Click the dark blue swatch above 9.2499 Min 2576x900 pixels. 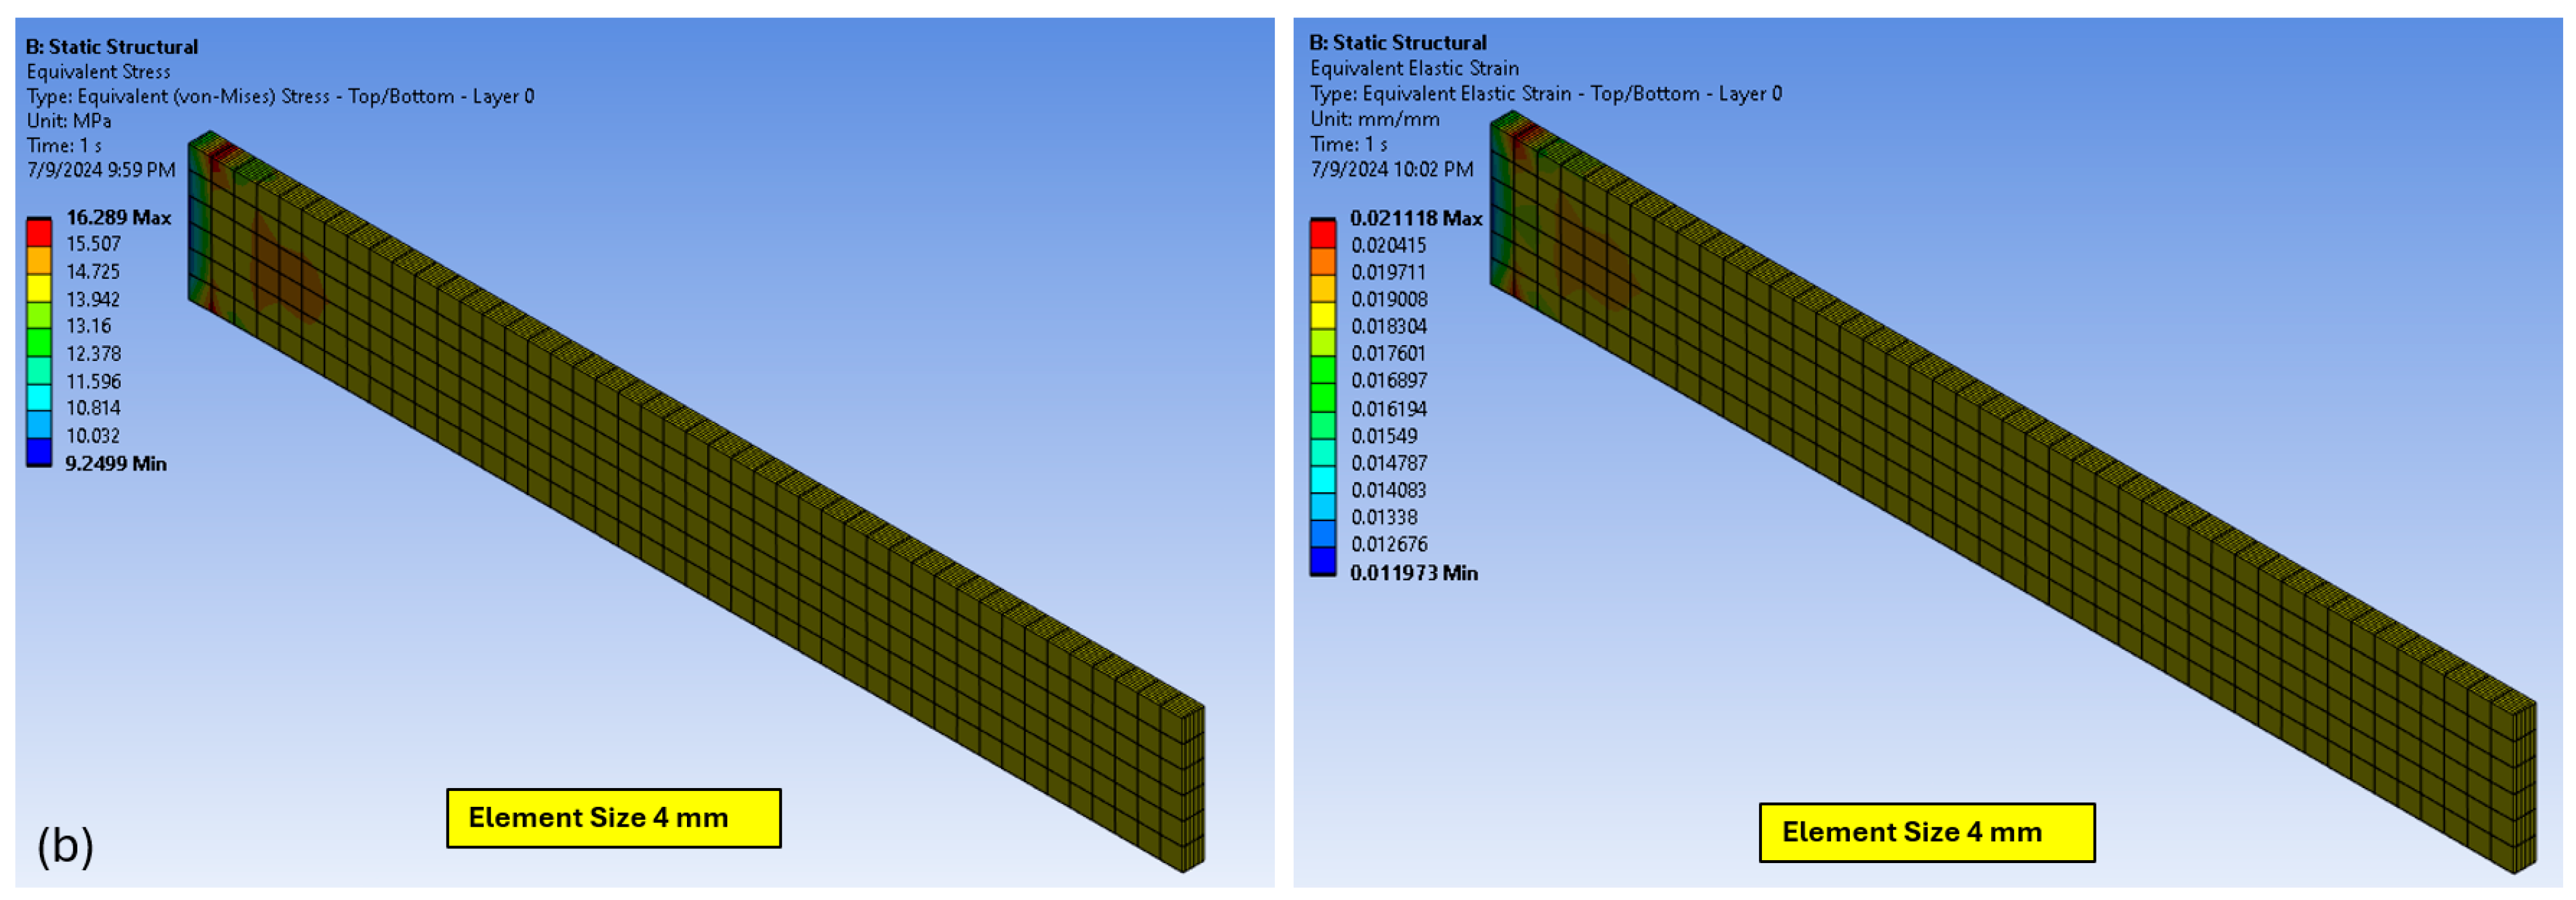coord(39,452)
